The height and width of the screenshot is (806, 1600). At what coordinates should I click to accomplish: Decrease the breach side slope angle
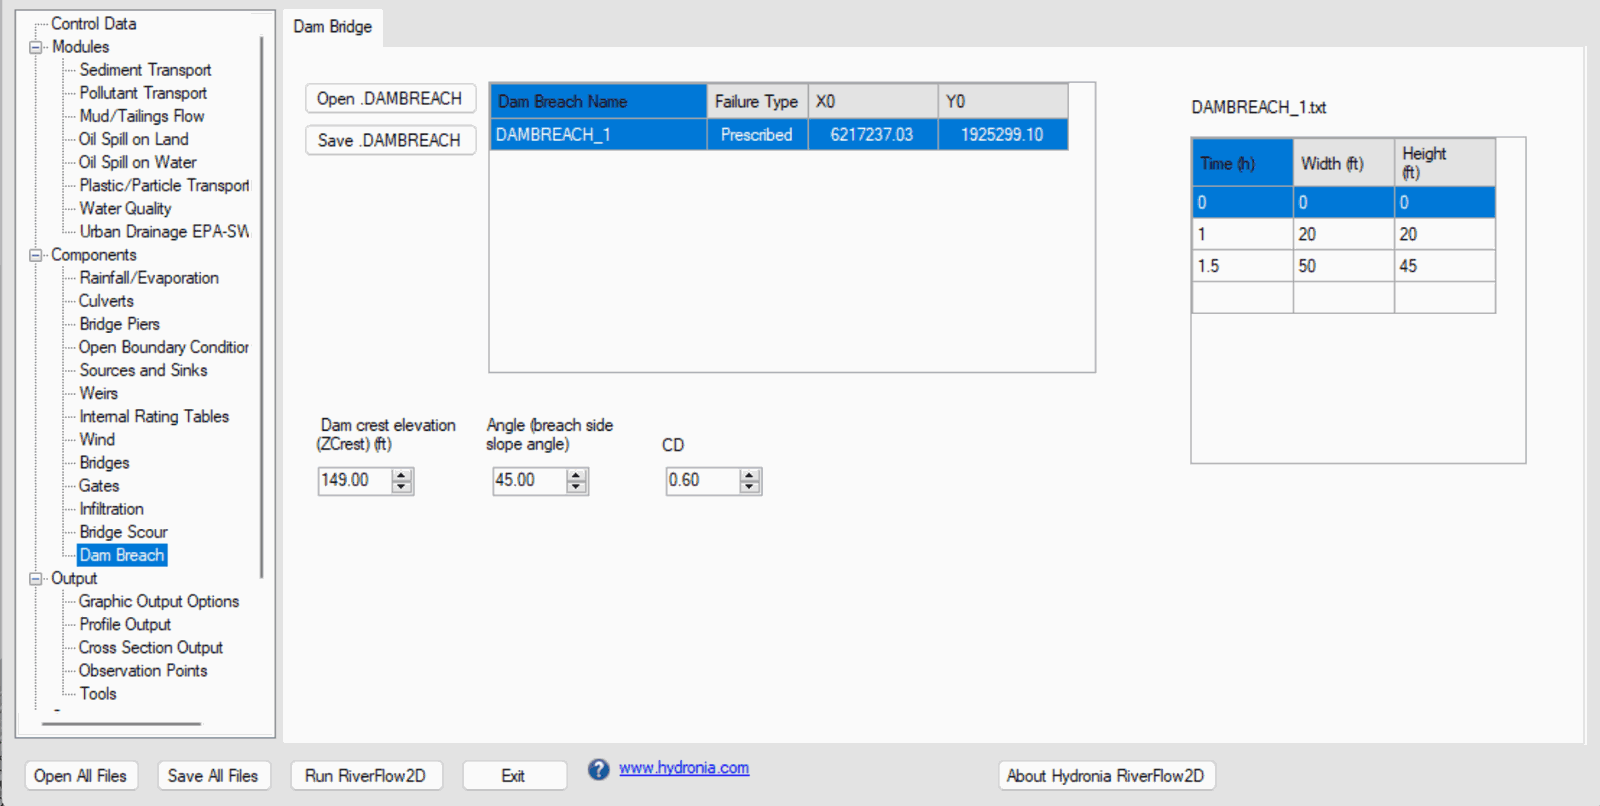click(x=576, y=487)
